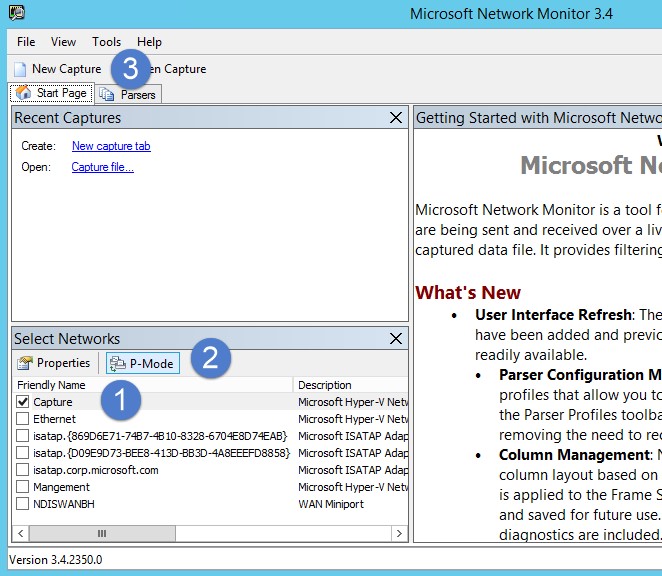Open the Tools menu

[106, 42]
